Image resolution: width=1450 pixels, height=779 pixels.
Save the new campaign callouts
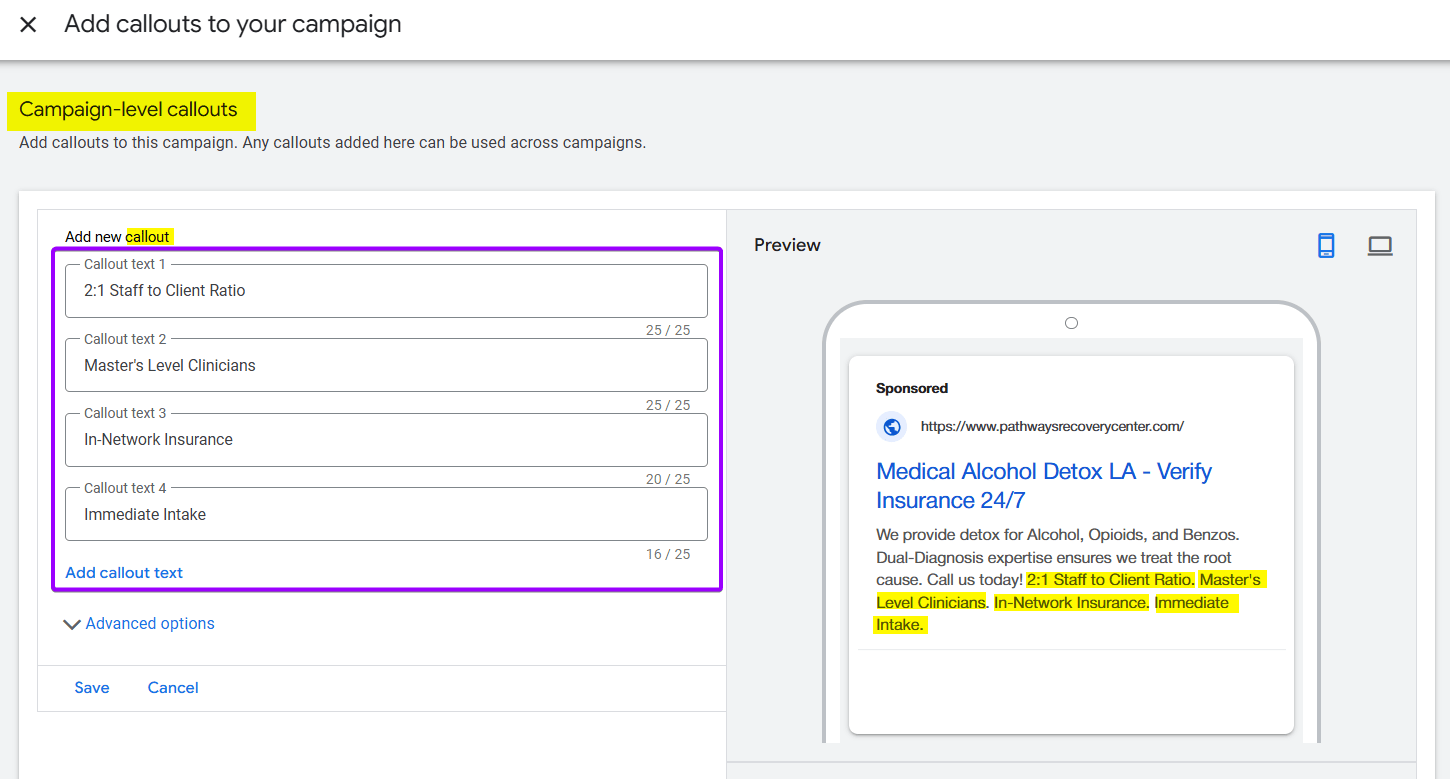pyautogui.click(x=91, y=687)
